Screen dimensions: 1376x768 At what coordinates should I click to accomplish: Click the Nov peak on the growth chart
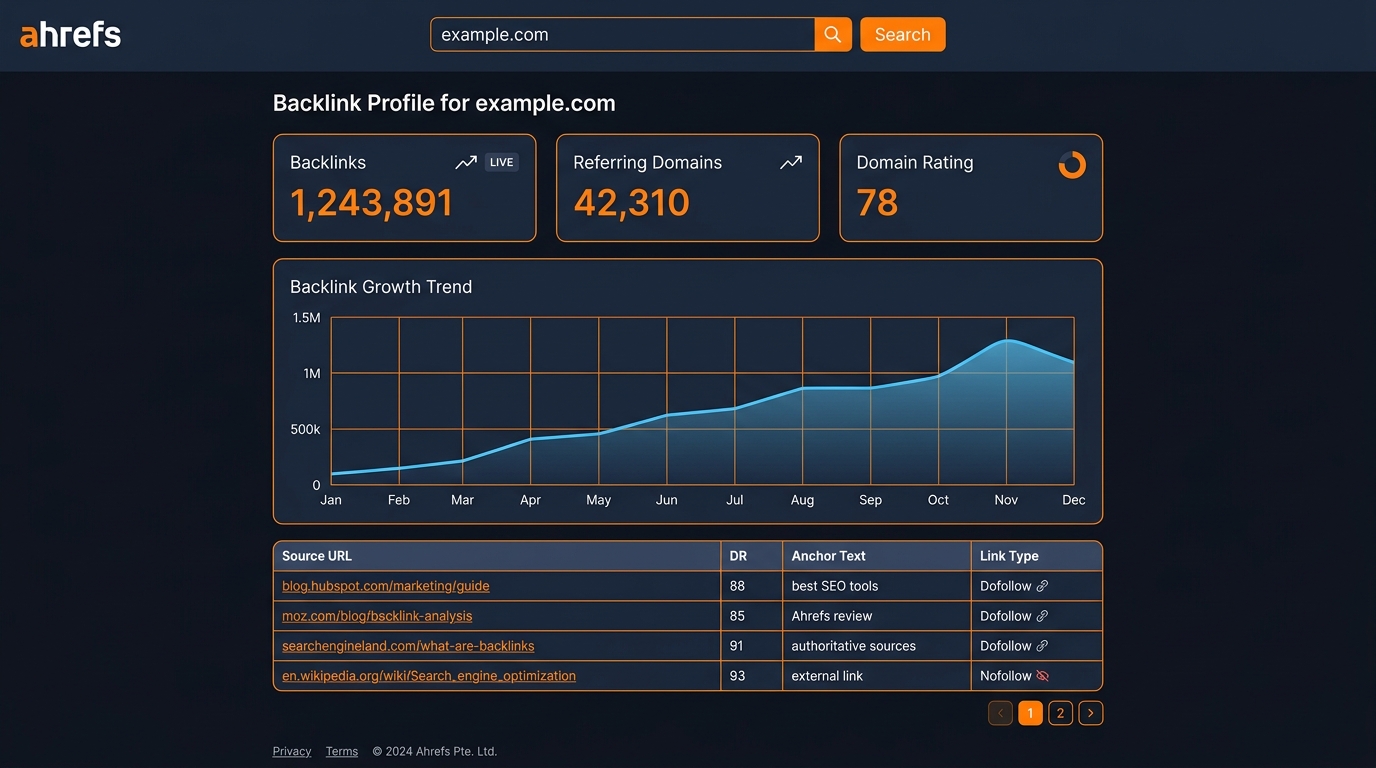pyautogui.click(x=1008, y=341)
